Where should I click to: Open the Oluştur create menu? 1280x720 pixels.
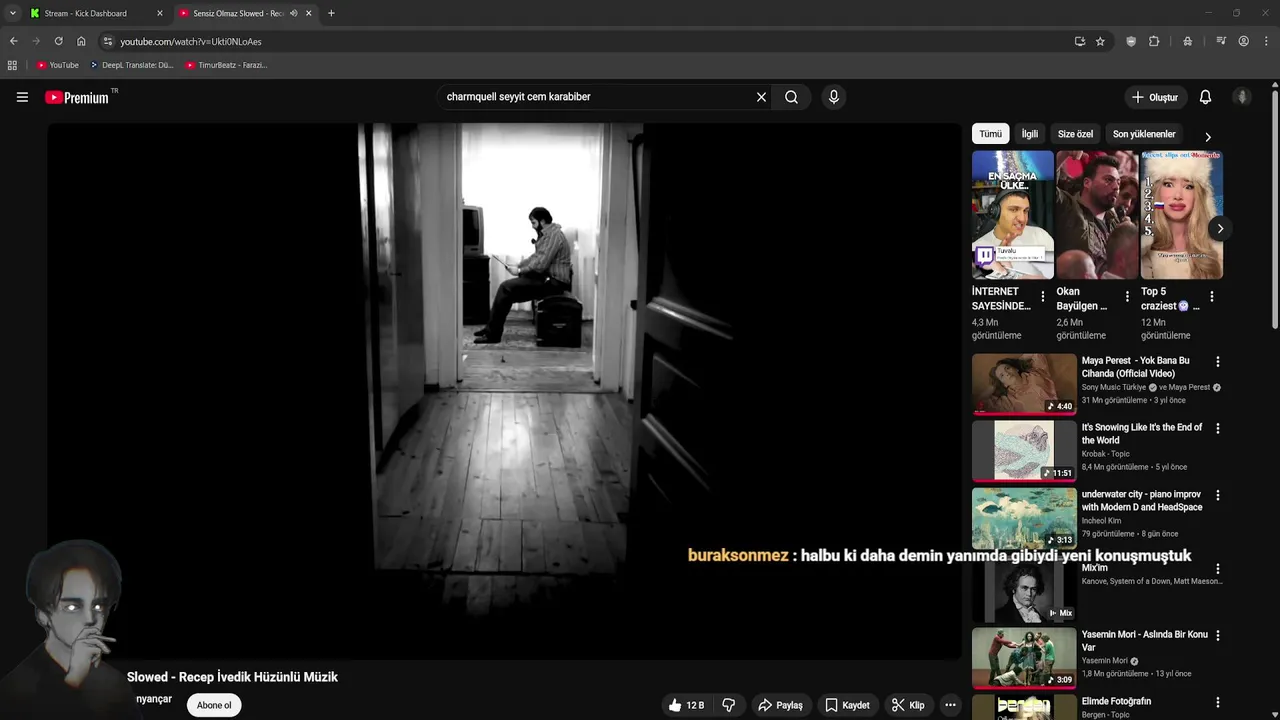point(1155,97)
